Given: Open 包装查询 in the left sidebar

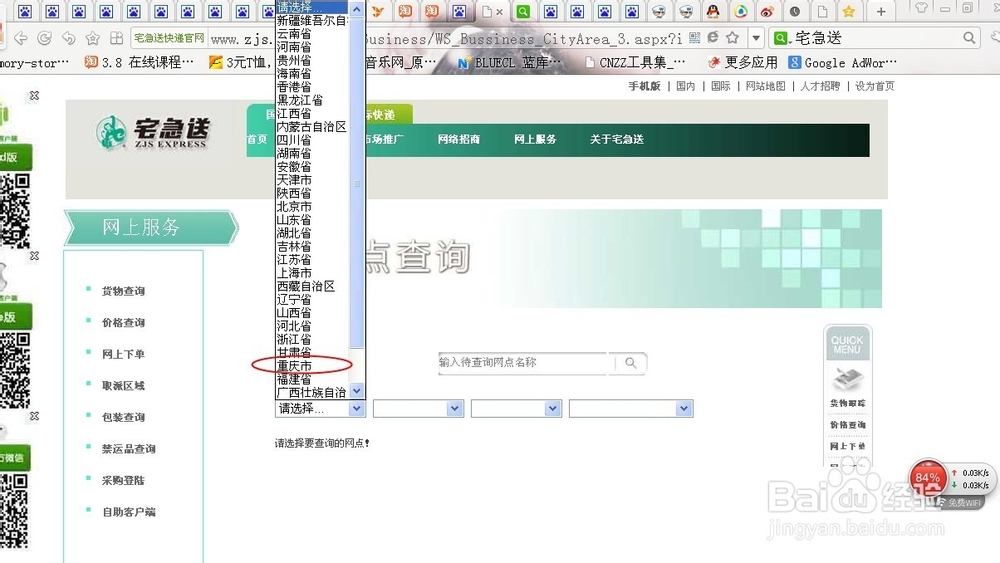Looking at the screenshot, I should [x=123, y=417].
